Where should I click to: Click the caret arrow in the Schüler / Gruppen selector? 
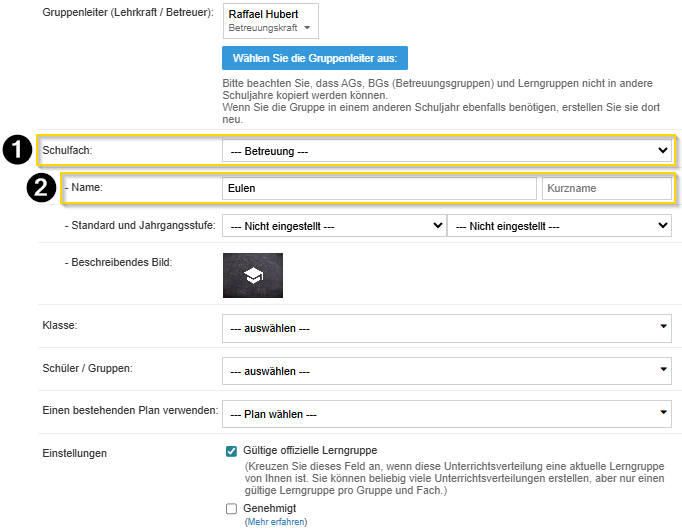point(665,370)
